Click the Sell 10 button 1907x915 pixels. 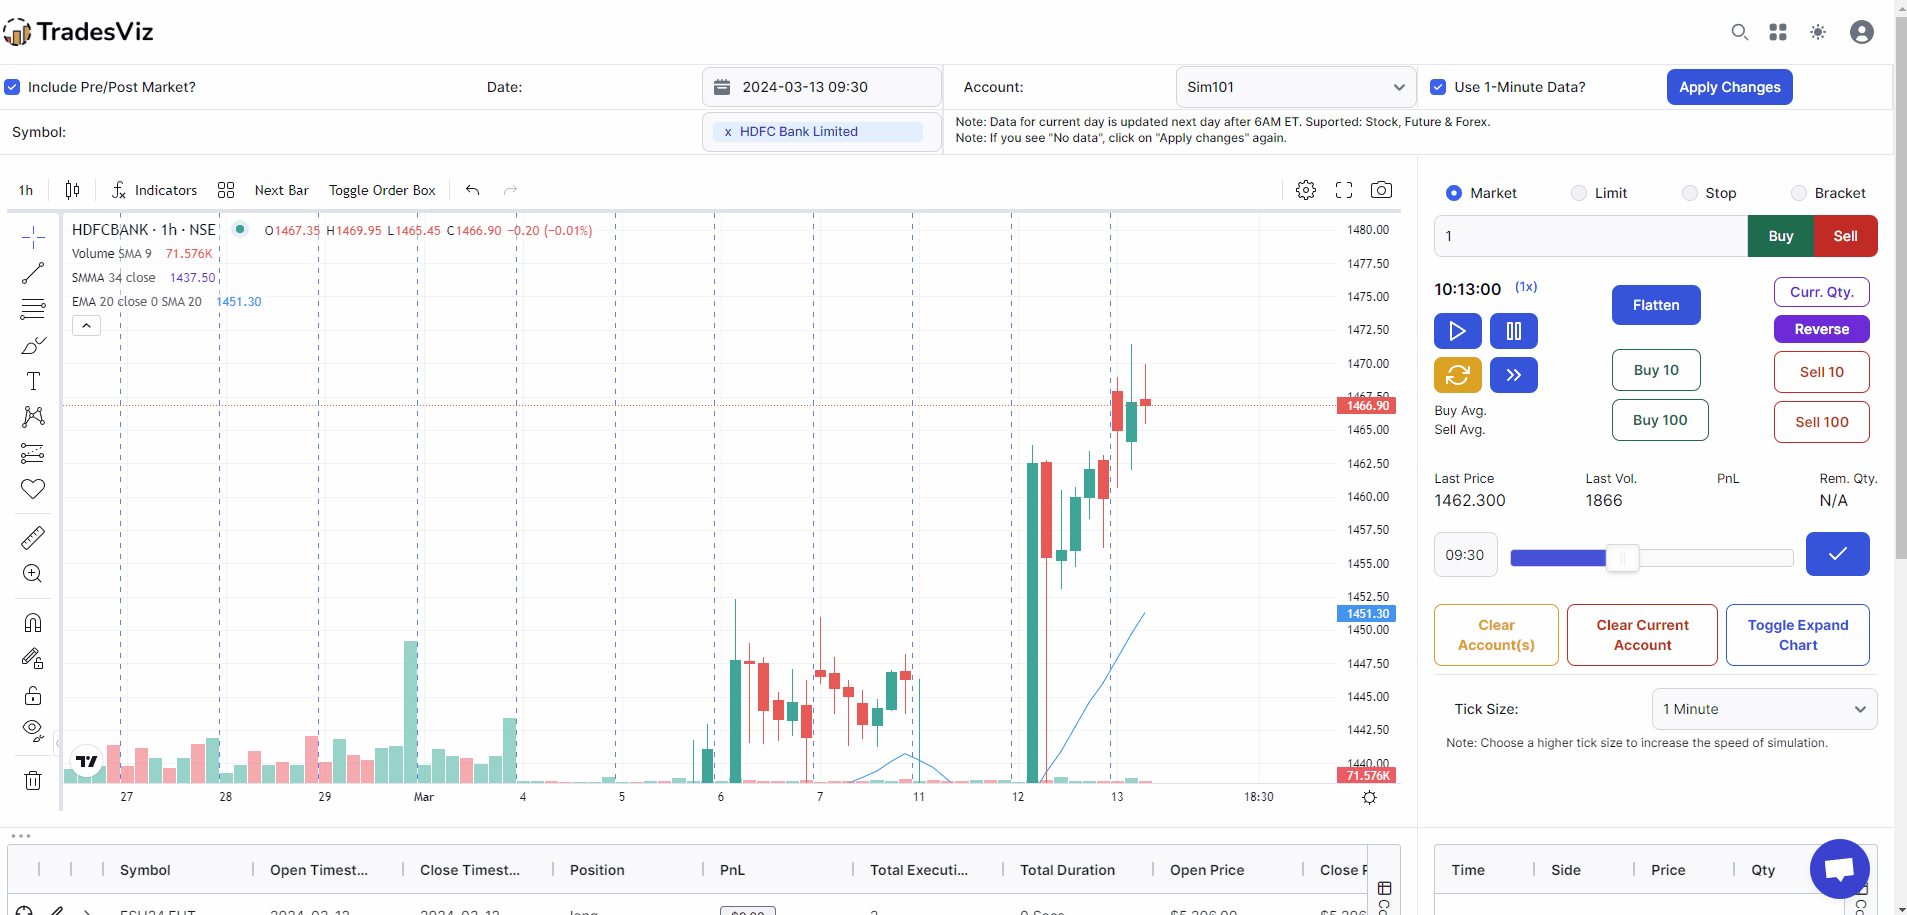tap(1822, 372)
